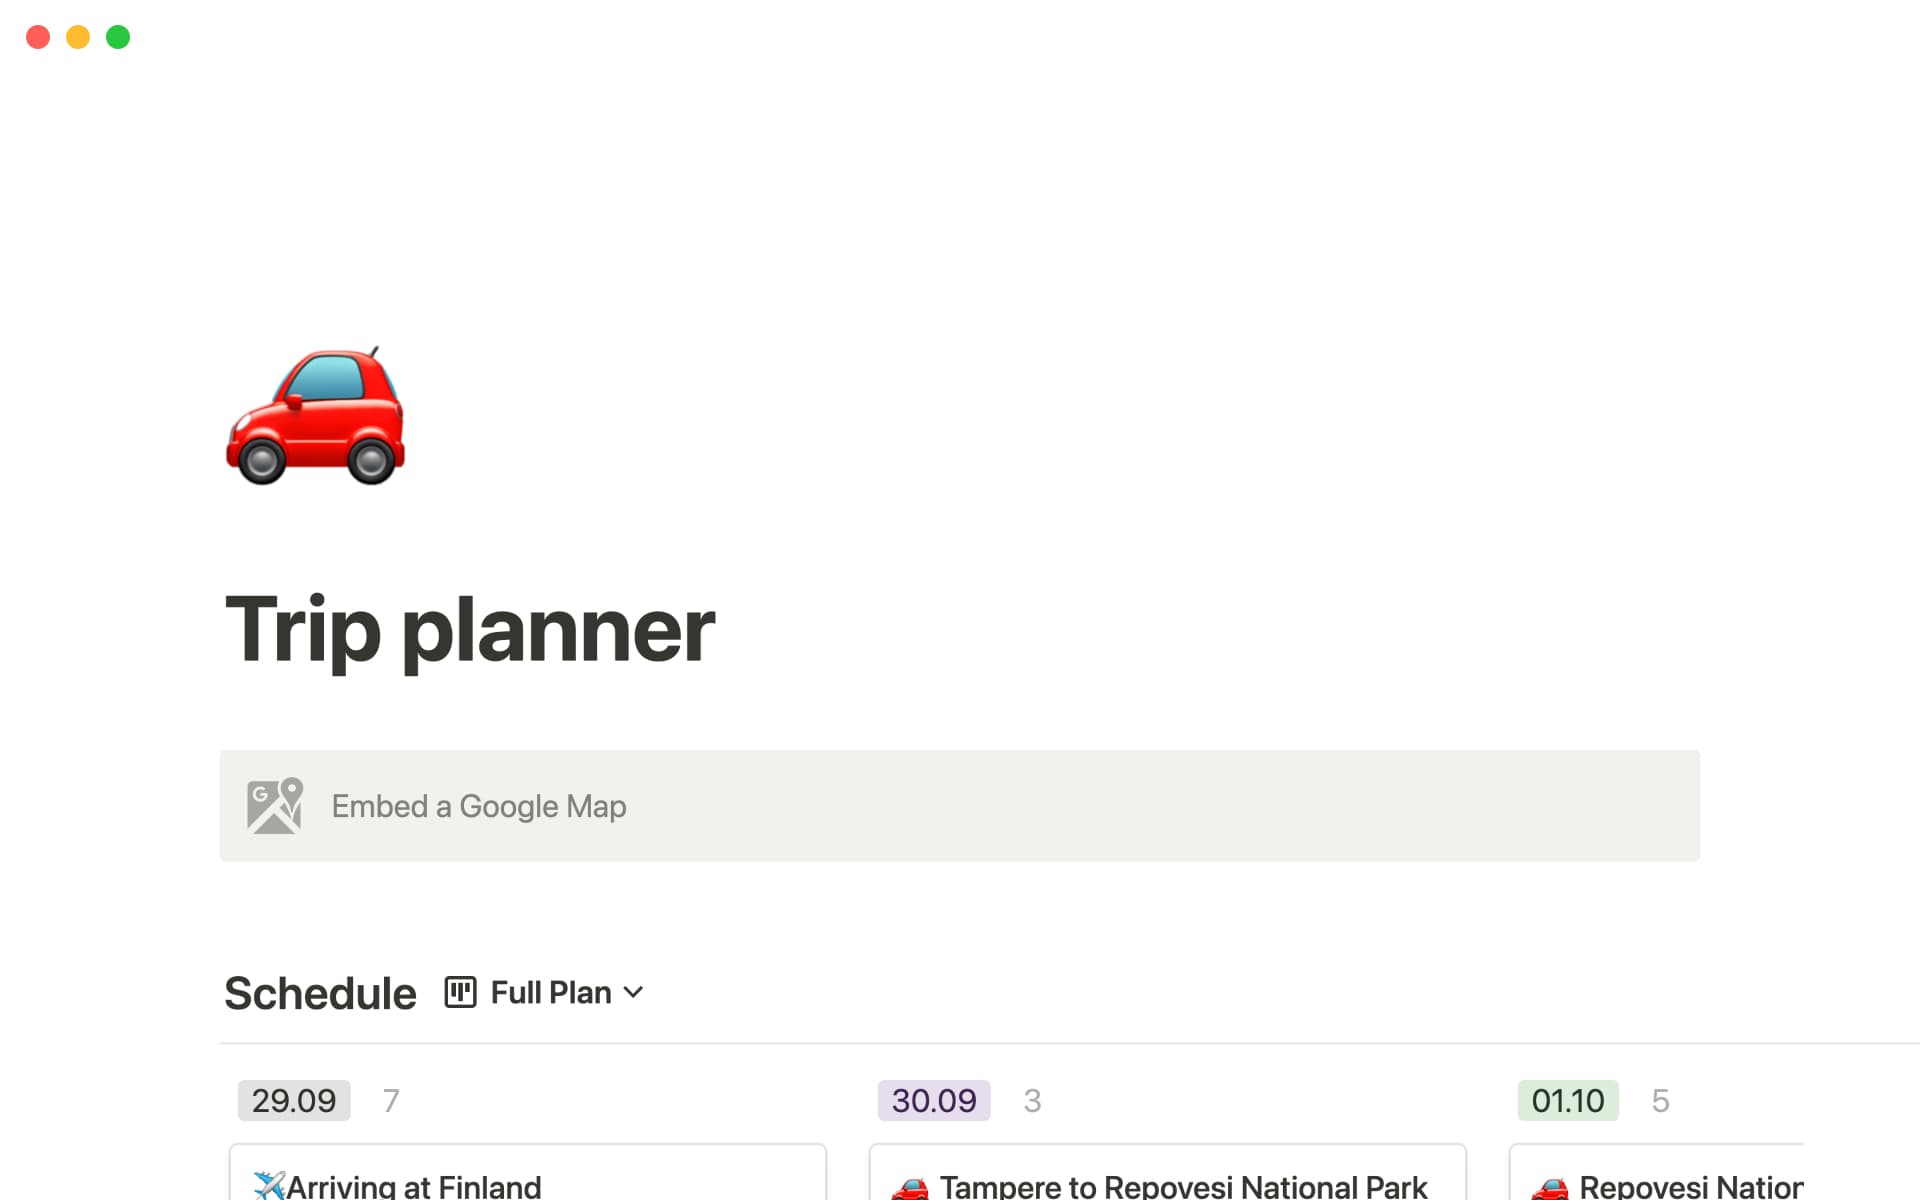Select the 01.10 date tag
Viewport: 1920px width, 1200px height.
[x=1567, y=1100]
